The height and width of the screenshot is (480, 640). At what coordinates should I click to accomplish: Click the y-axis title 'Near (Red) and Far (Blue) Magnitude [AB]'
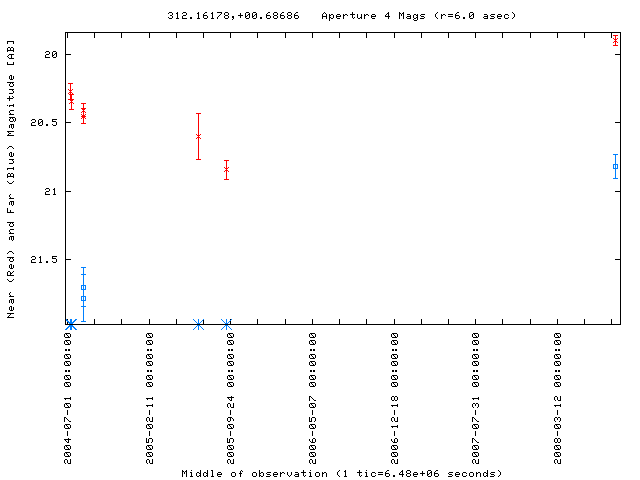[11, 179]
